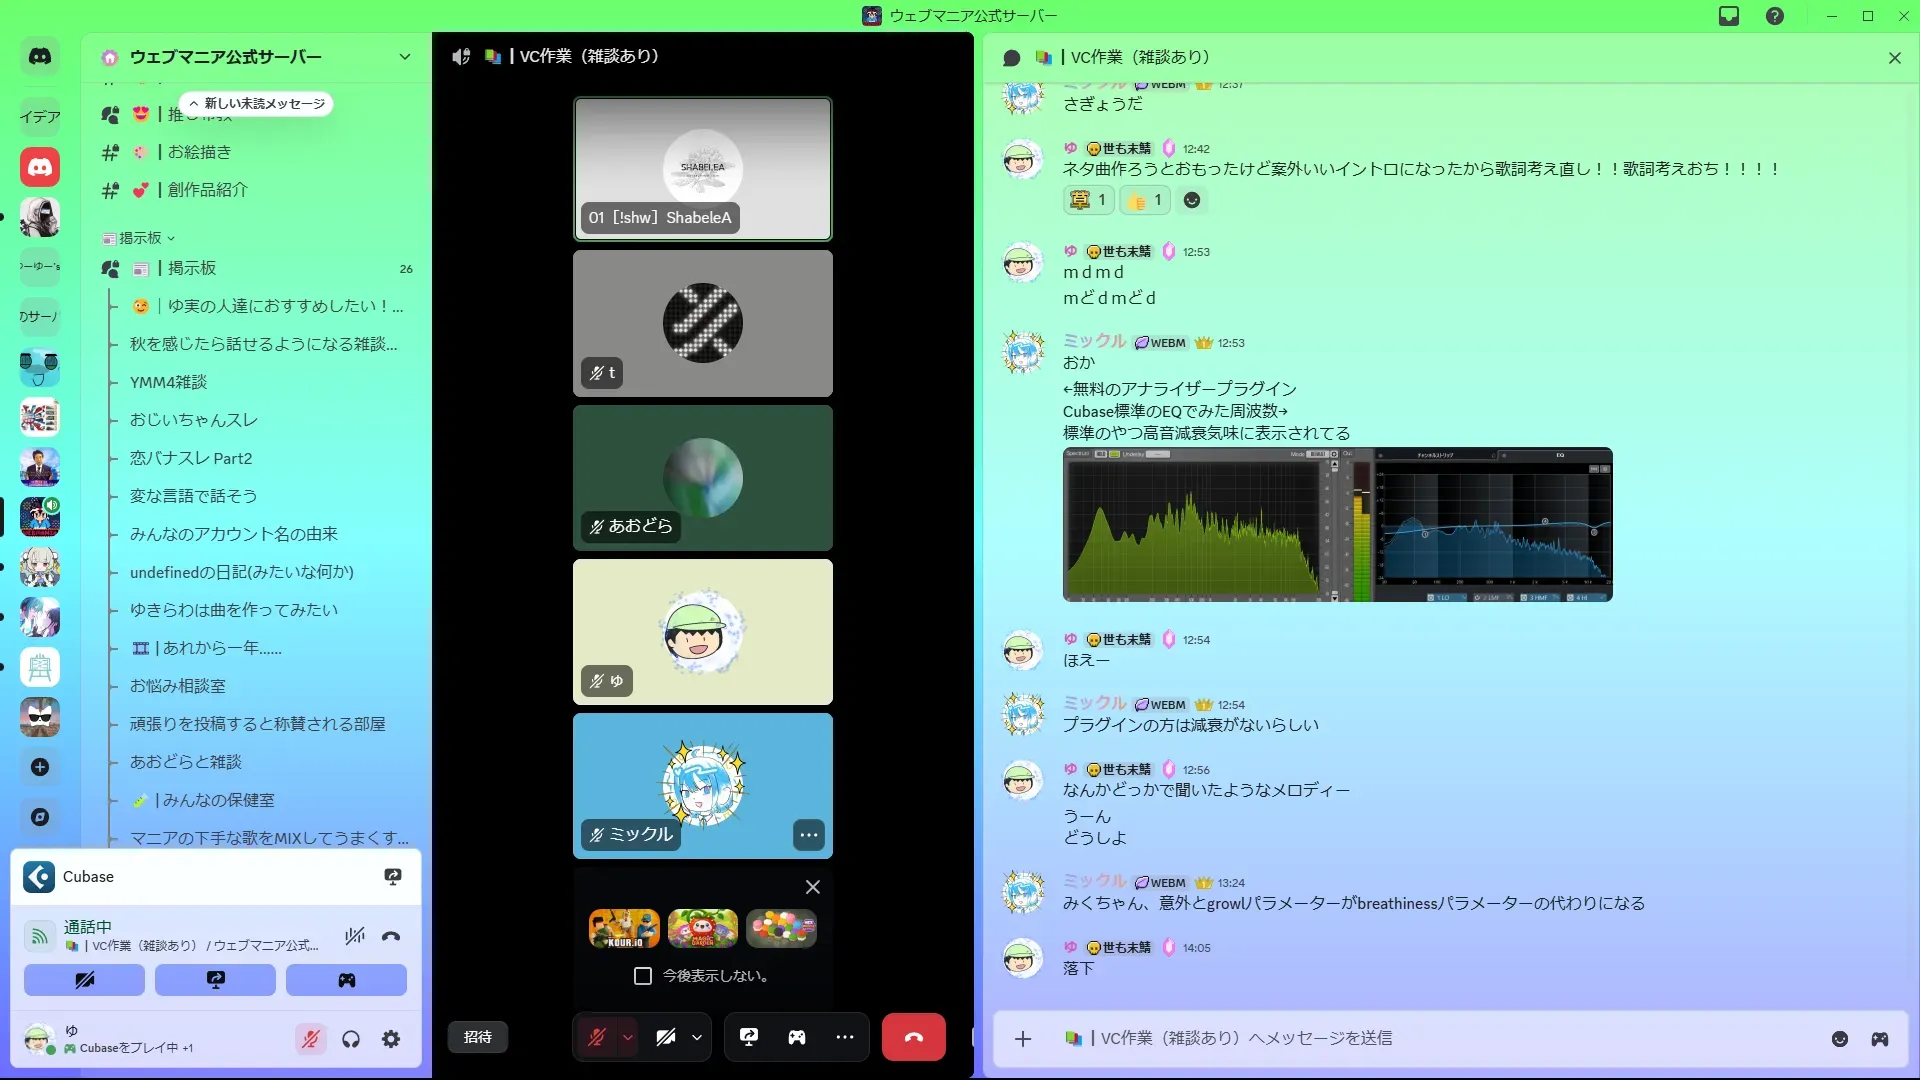Click plus attachment button in chat input
The image size is (1920, 1080).
tap(1023, 1039)
